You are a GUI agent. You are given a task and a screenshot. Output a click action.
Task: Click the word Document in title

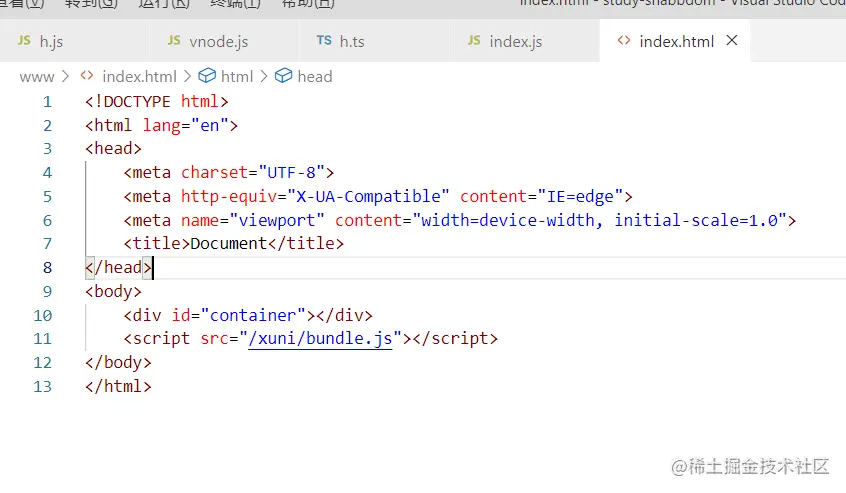(229, 244)
